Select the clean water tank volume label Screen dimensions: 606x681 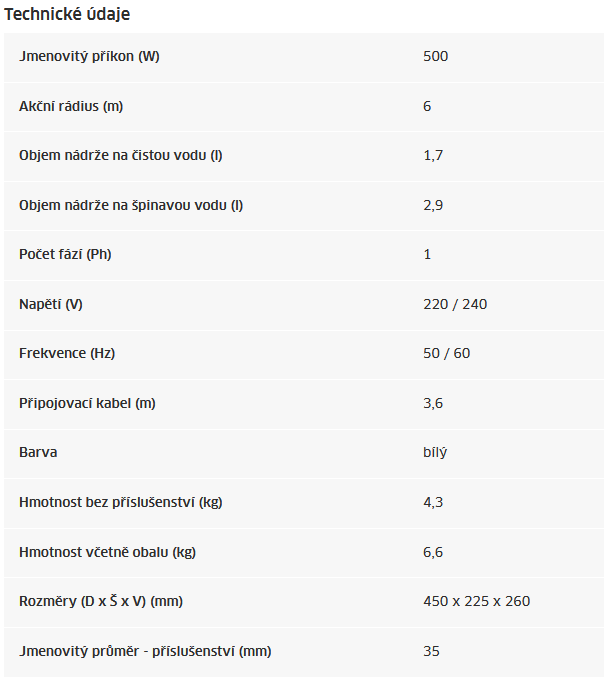pos(120,156)
